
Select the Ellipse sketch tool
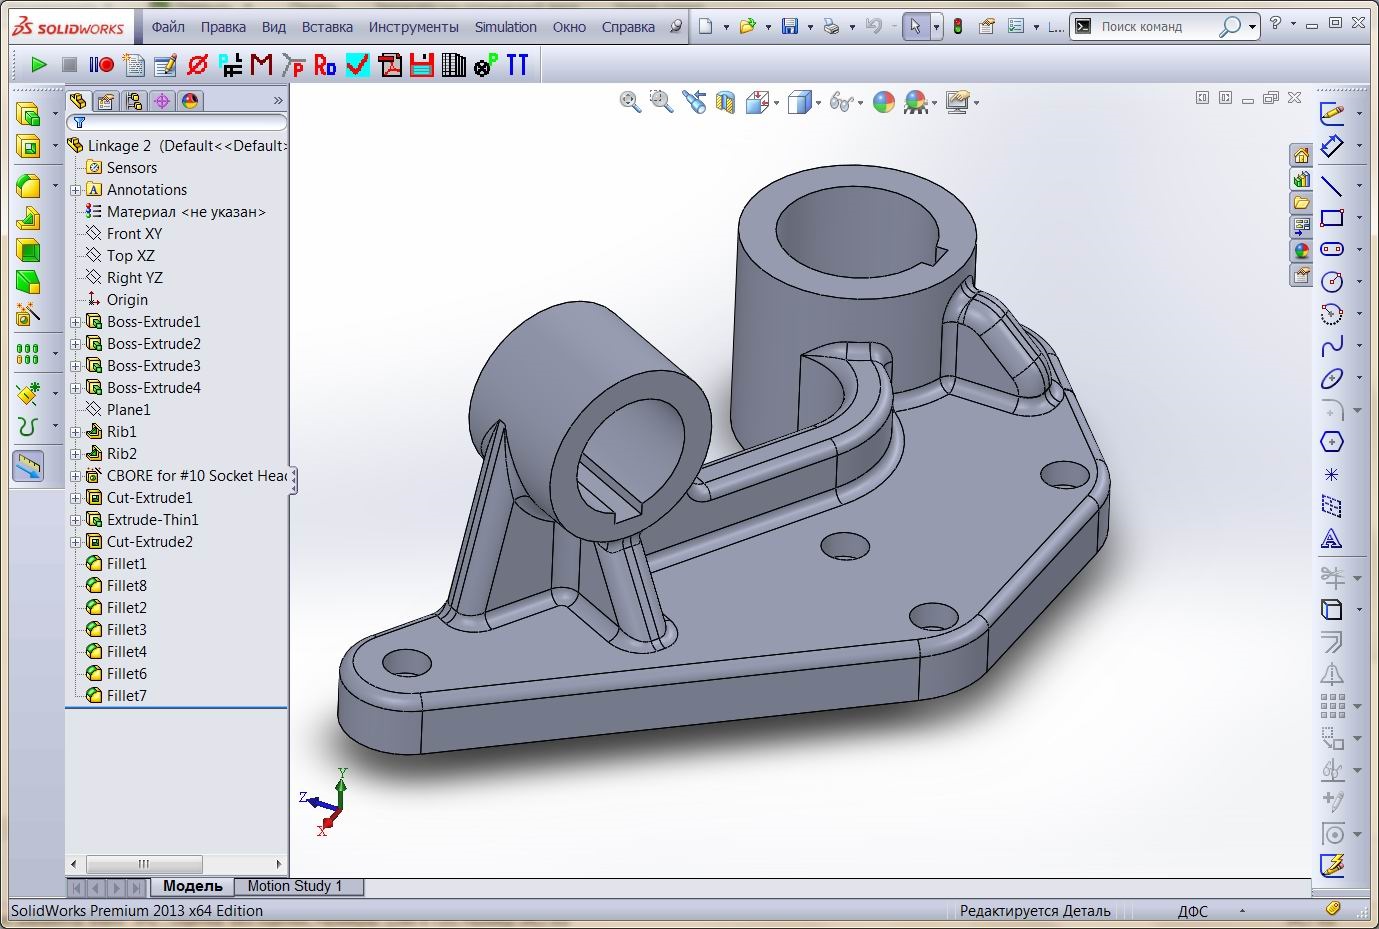pyautogui.click(x=1331, y=378)
